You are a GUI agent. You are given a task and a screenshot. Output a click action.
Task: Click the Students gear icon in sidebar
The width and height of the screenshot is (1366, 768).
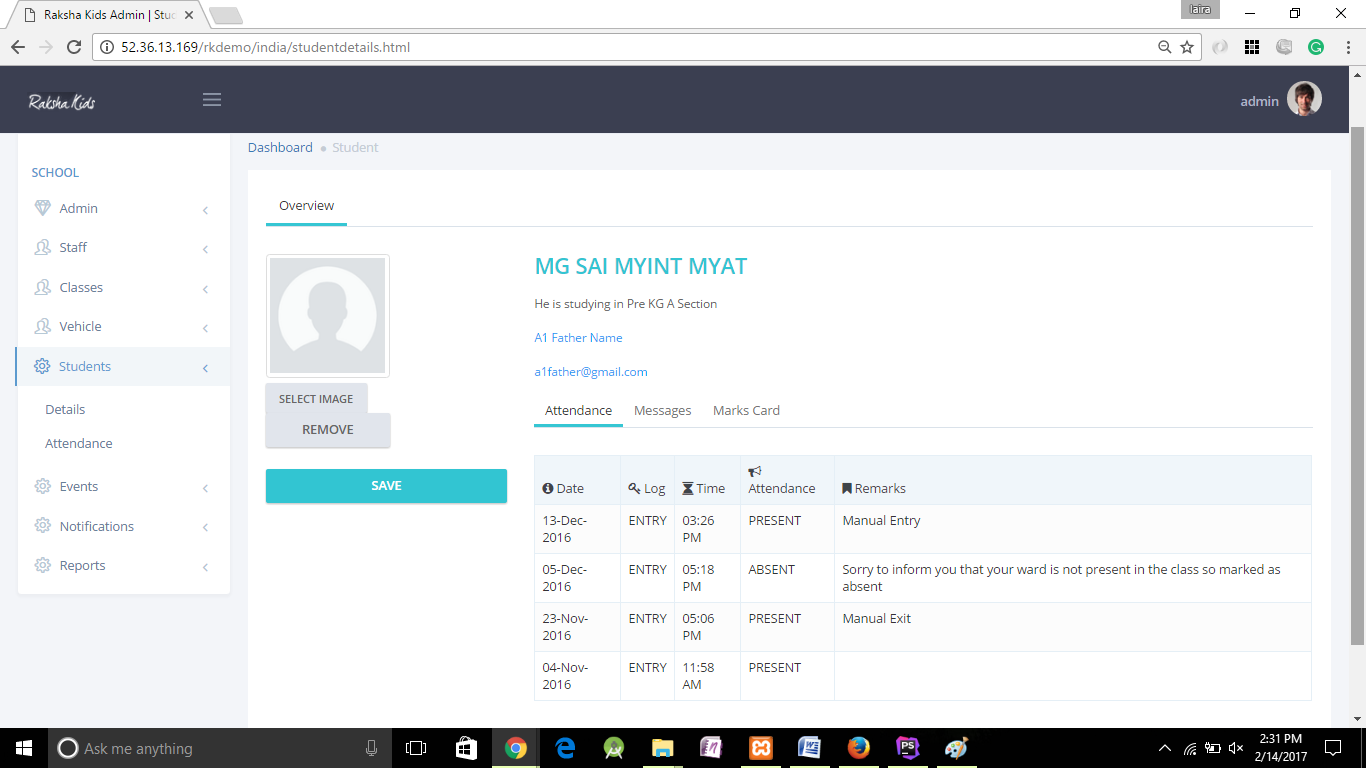pos(42,366)
